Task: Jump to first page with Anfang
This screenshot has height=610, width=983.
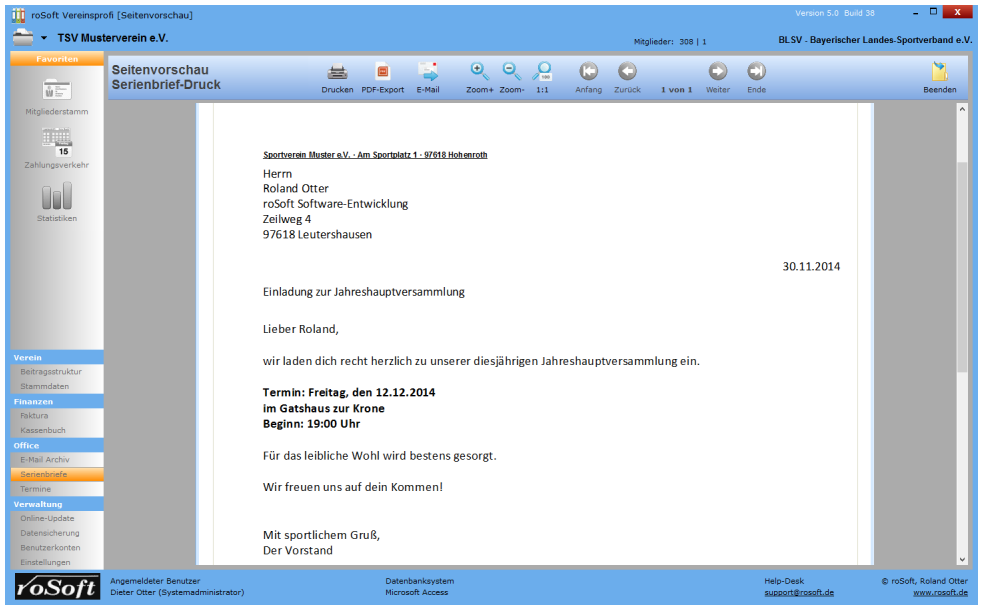Action: pos(588,72)
